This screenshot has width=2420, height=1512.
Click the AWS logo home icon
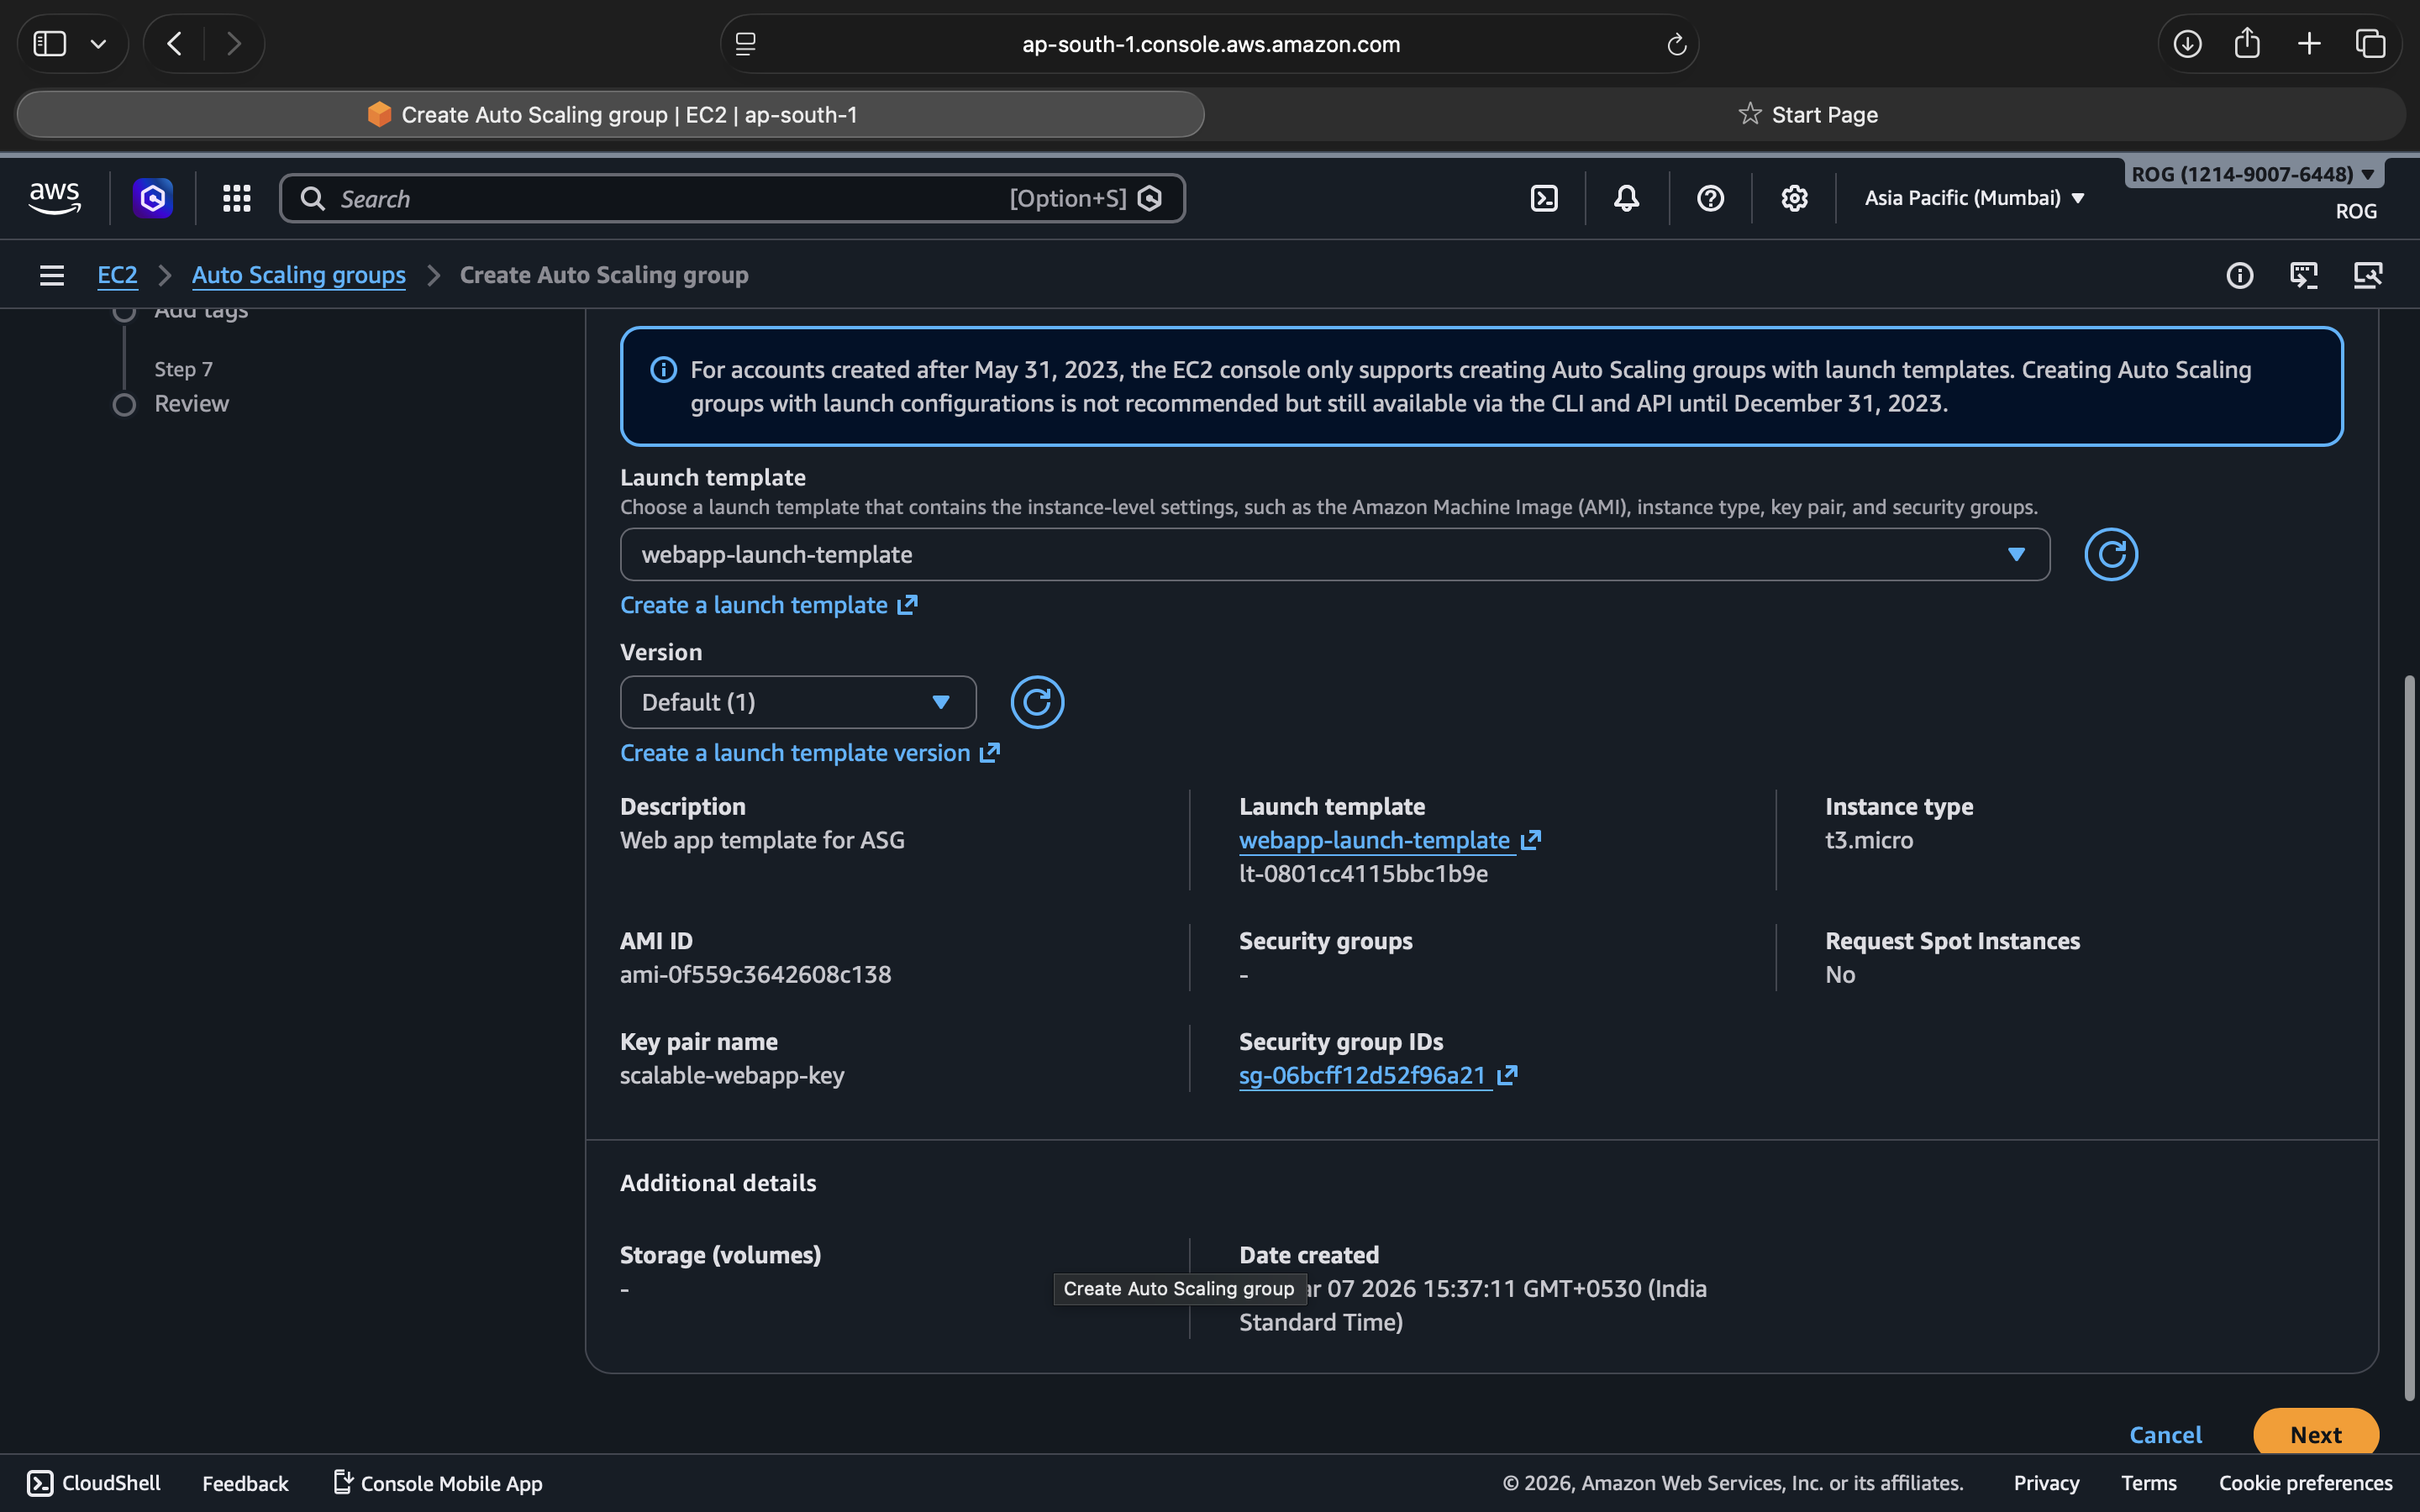(55, 198)
